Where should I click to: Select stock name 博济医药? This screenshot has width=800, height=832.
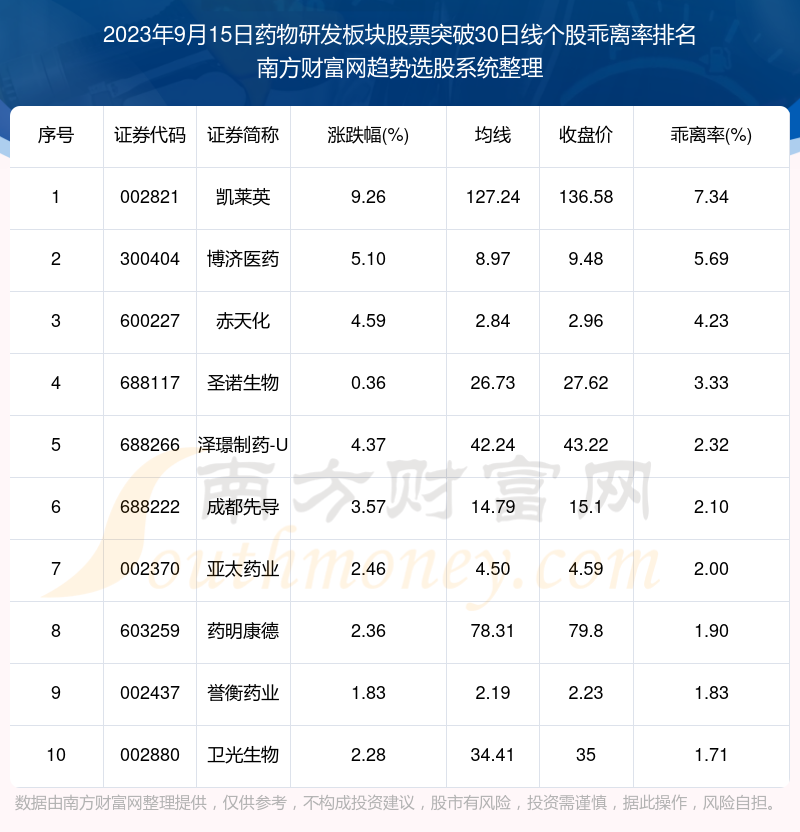tap(243, 259)
